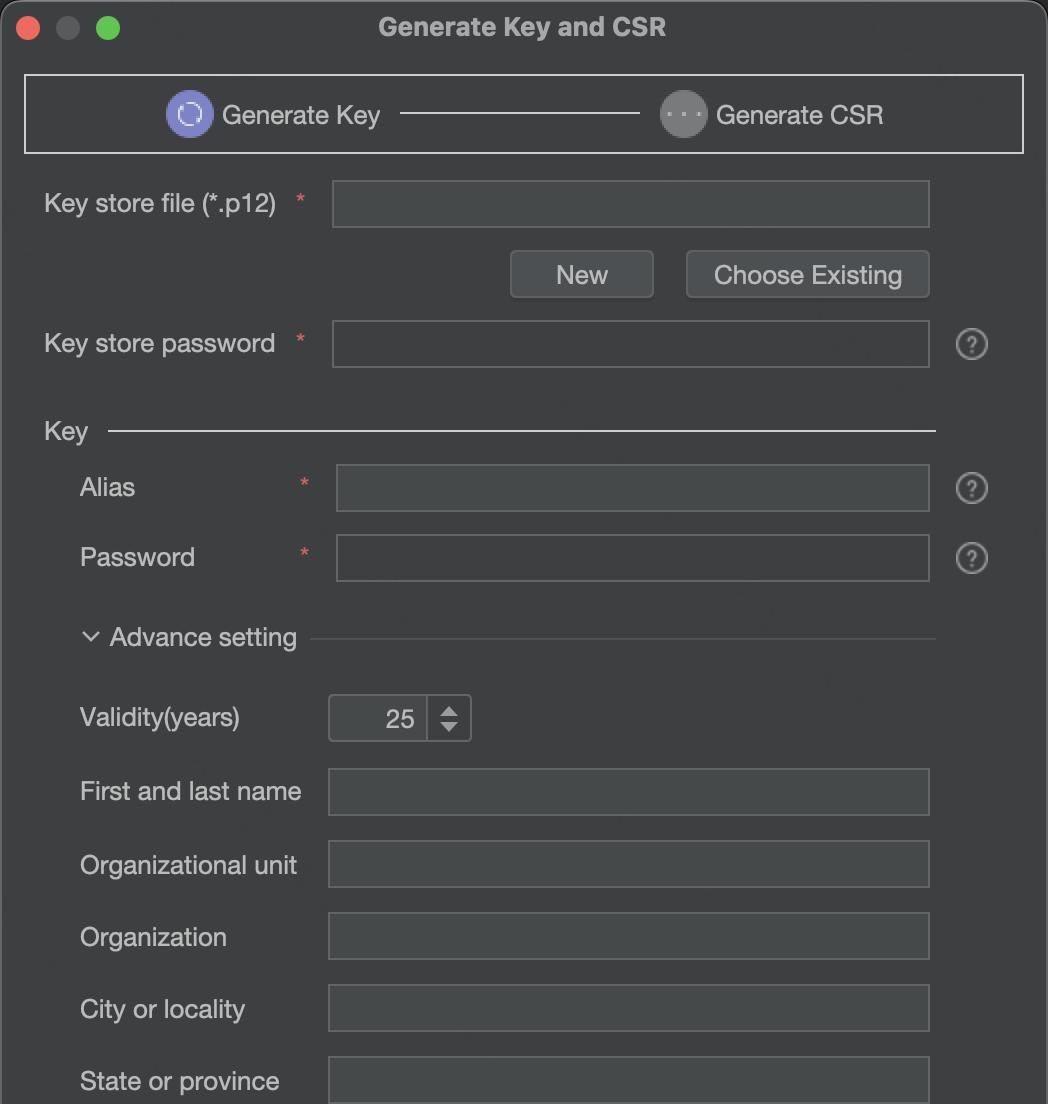Decrease Validity years with down arrow
This screenshot has width=1048, height=1104.
[x=449, y=726]
